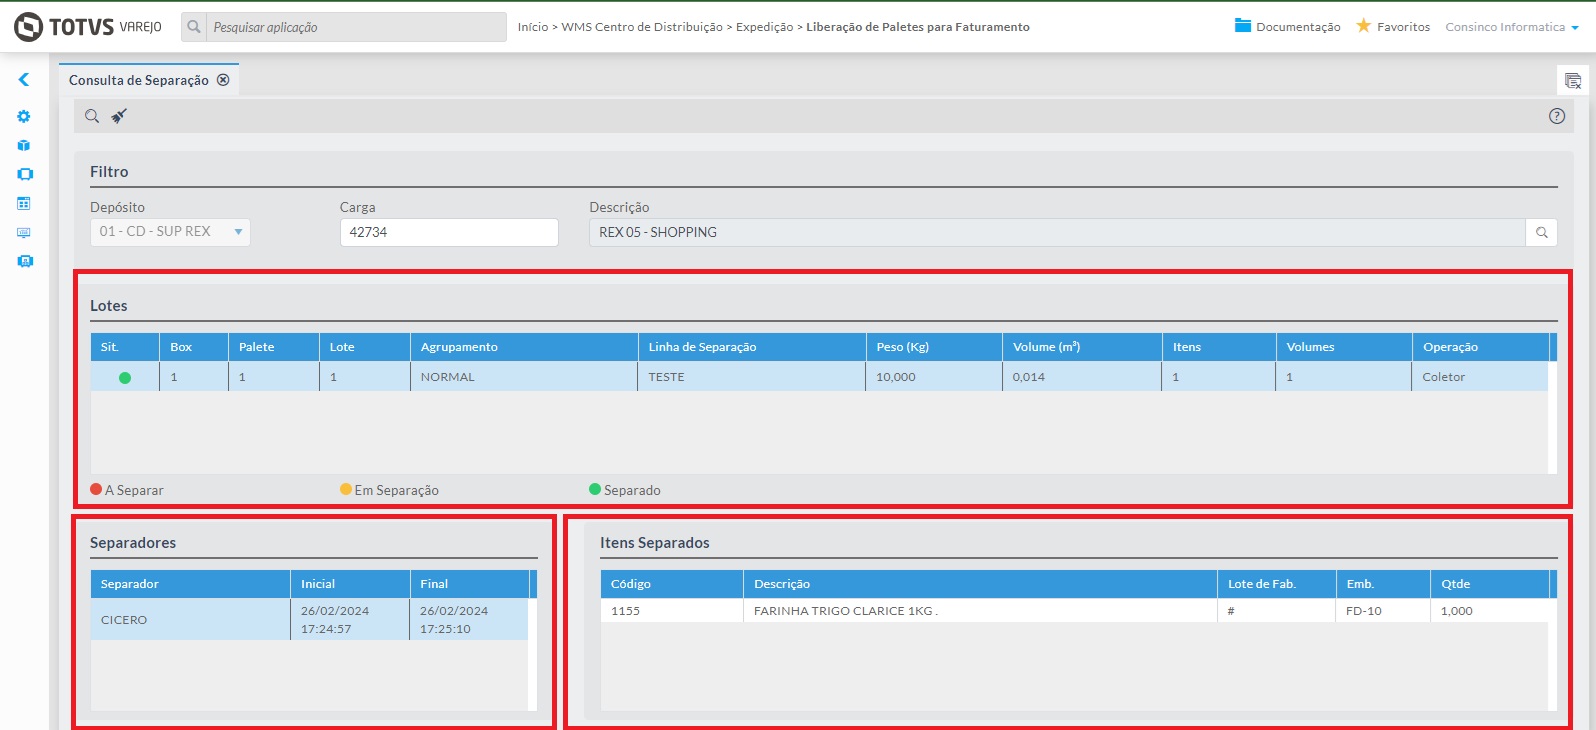
Task: Click the search icon beside Descrição field
Action: coord(1541,232)
